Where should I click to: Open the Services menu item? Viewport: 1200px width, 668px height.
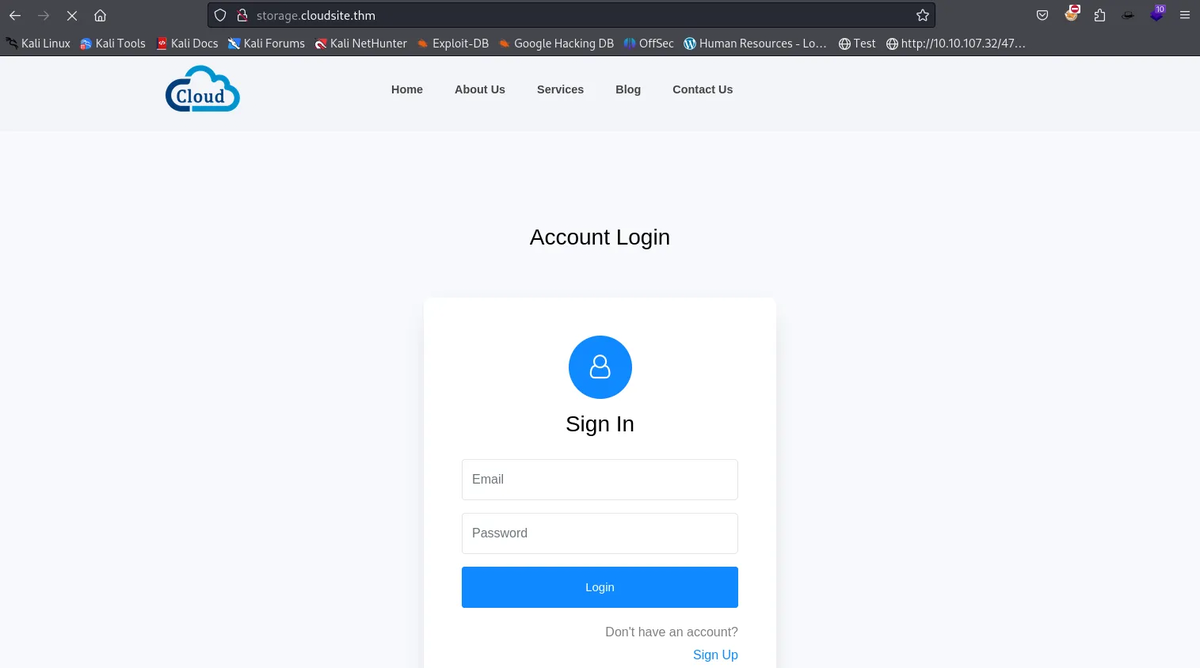point(560,89)
